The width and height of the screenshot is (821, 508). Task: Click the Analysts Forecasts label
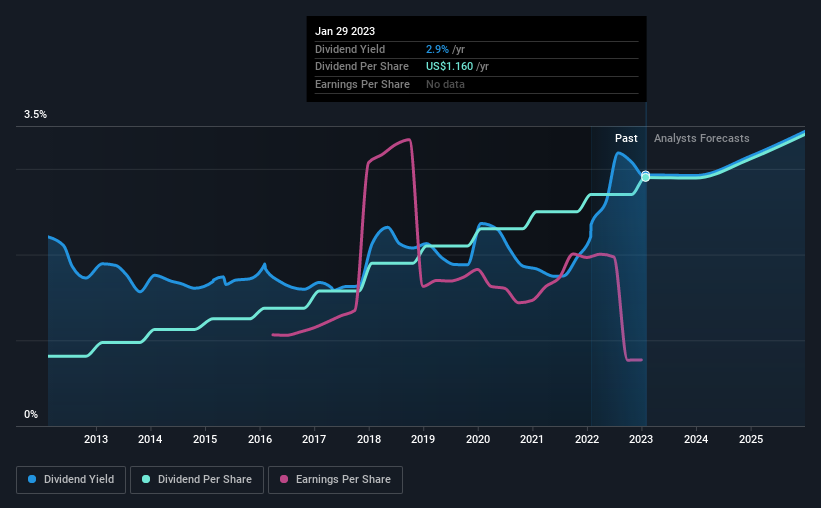[702, 138]
